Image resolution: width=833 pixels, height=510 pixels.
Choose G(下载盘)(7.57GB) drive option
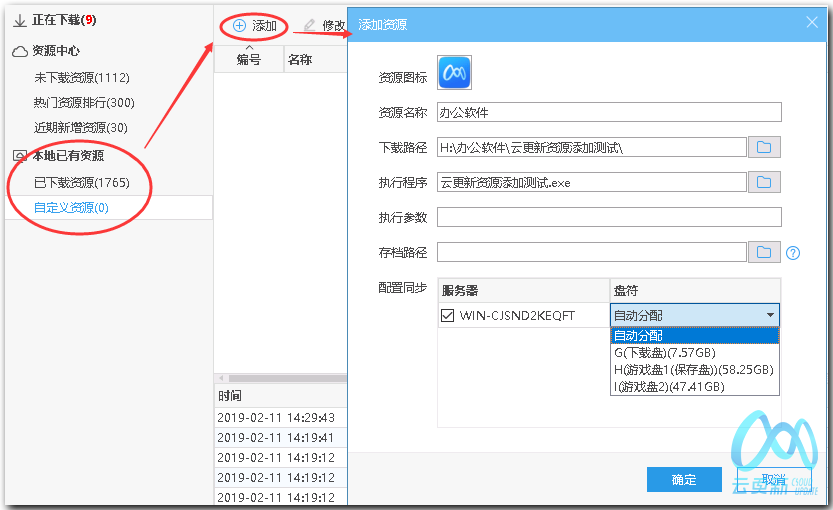coord(695,353)
